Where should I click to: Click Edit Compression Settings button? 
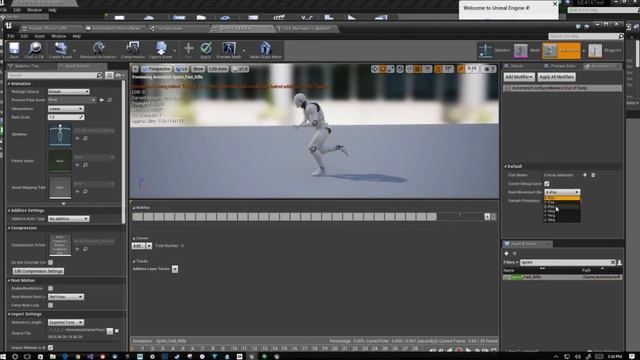38,271
